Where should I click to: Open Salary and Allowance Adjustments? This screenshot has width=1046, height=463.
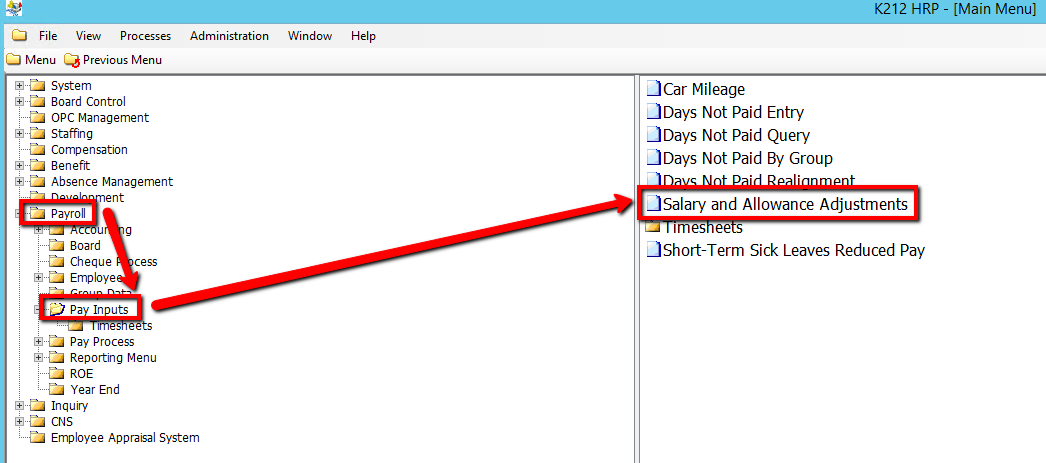click(785, 204)
